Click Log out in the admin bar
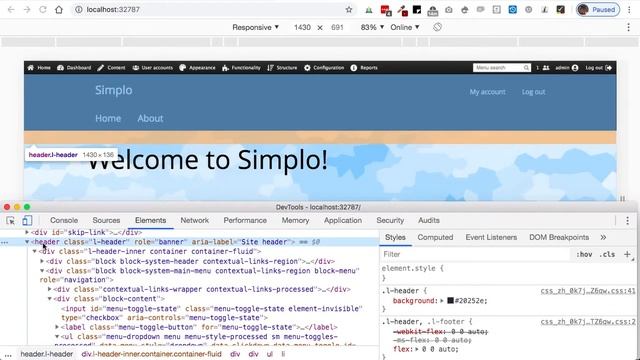The height and width of the screenshot is (360, 640). 598,68
